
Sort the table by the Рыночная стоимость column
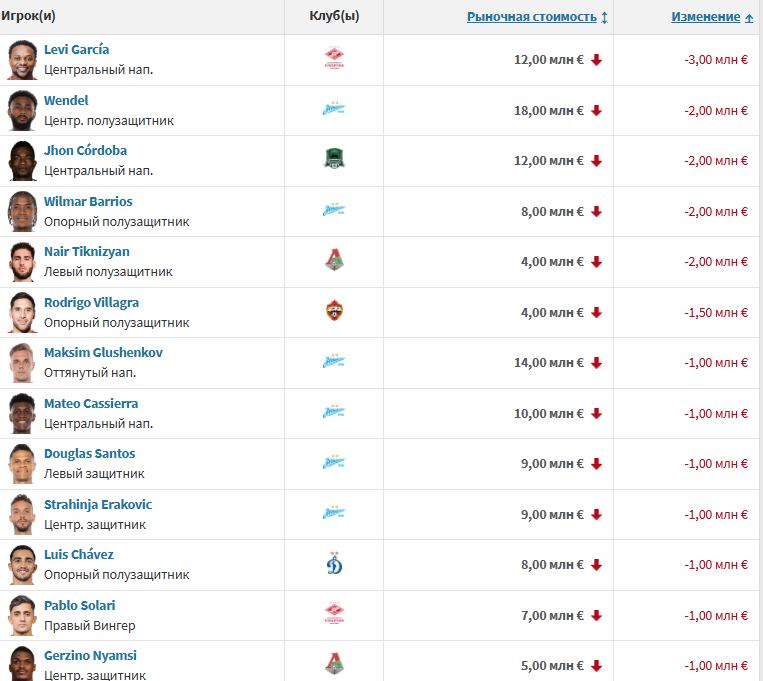(531, 17)
